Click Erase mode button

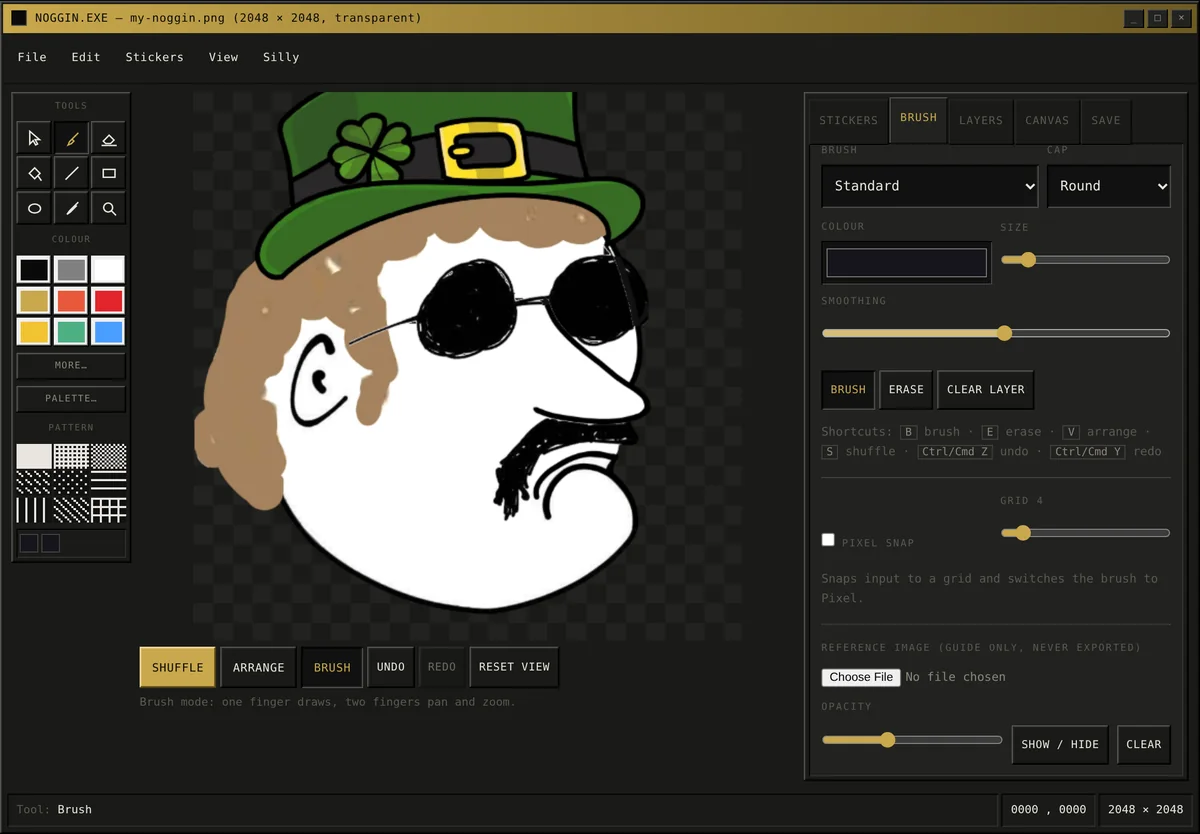[905, 389]
